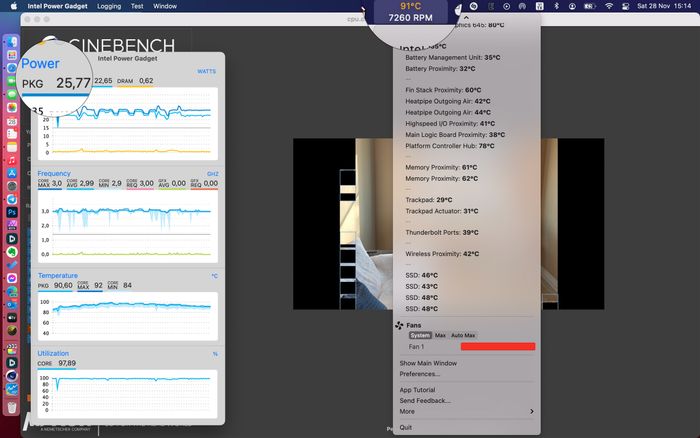
Task: Click the upward scroll chevron atop sensor menu
Action: (467, 18)
